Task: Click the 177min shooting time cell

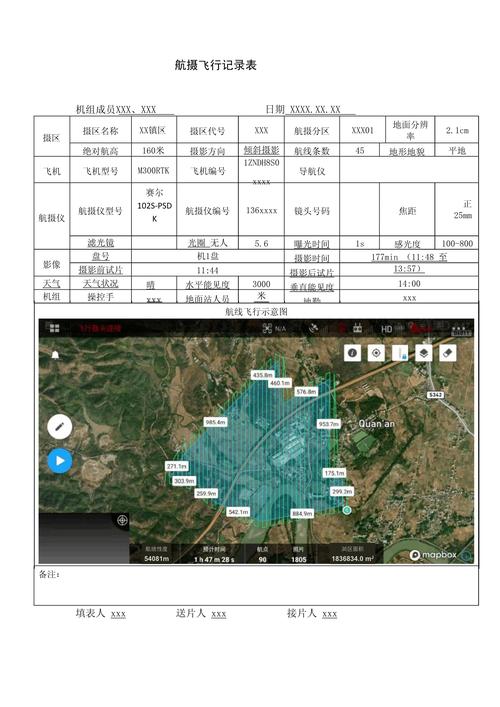Action: click(x=409, y=262)
